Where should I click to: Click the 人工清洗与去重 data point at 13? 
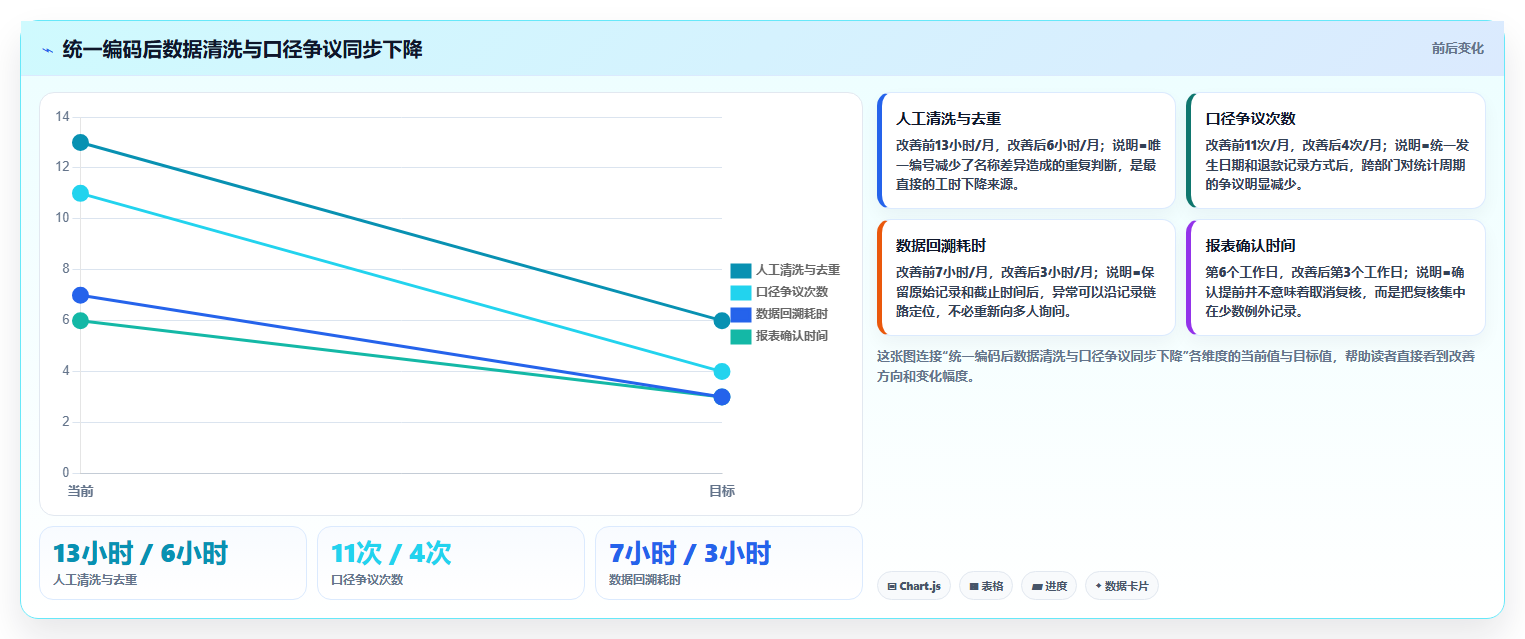[80, 143]
